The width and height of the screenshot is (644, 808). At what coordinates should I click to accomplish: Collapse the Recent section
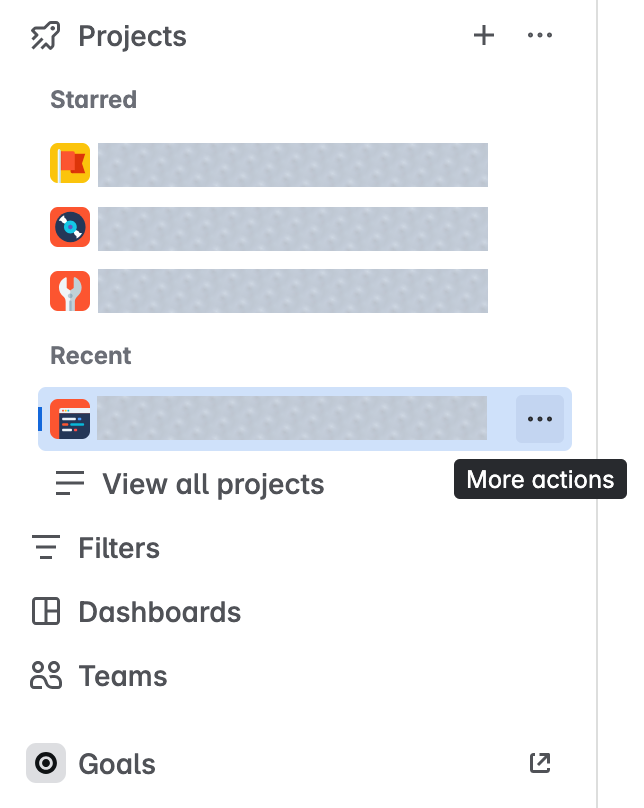point(90,355)
